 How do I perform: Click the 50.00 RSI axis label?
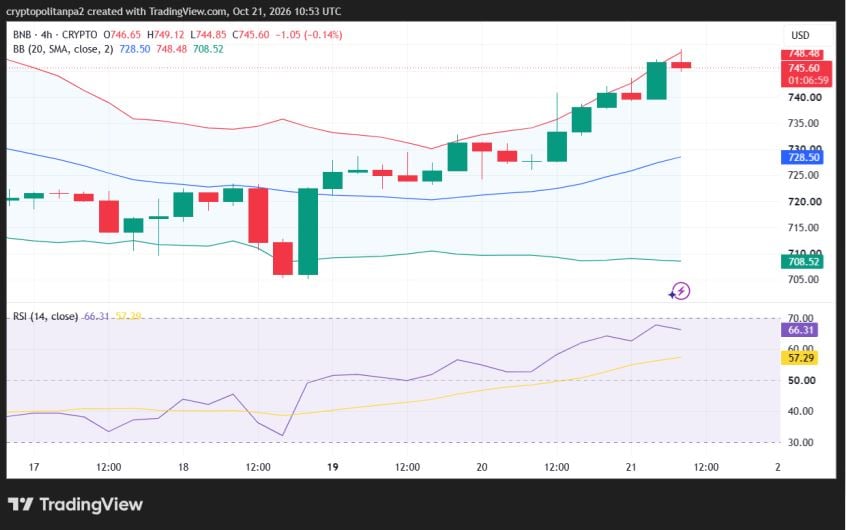click(x=801, y=380)
